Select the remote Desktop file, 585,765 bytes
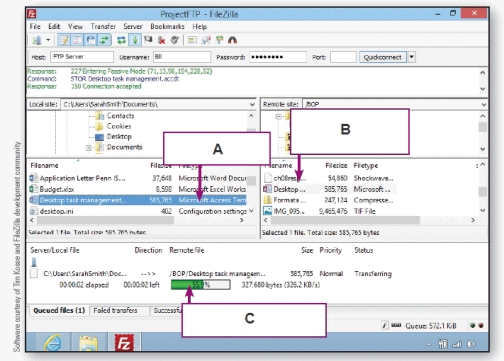Viewport: 504px width, 361px height. pyautogui.click(x=329, y=189)
